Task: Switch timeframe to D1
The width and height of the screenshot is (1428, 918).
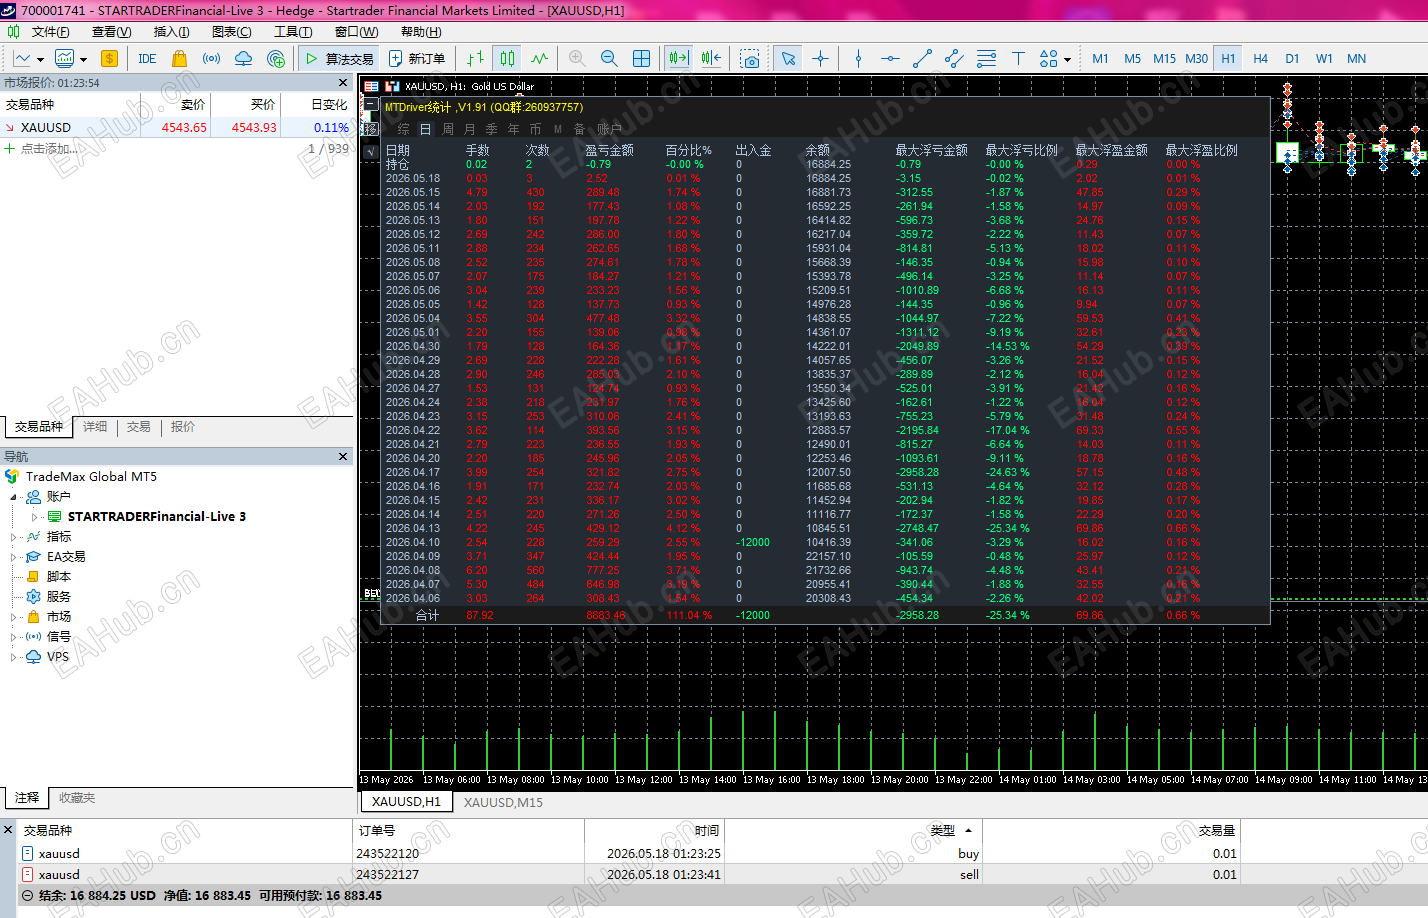Action: tap(1292, 59)
